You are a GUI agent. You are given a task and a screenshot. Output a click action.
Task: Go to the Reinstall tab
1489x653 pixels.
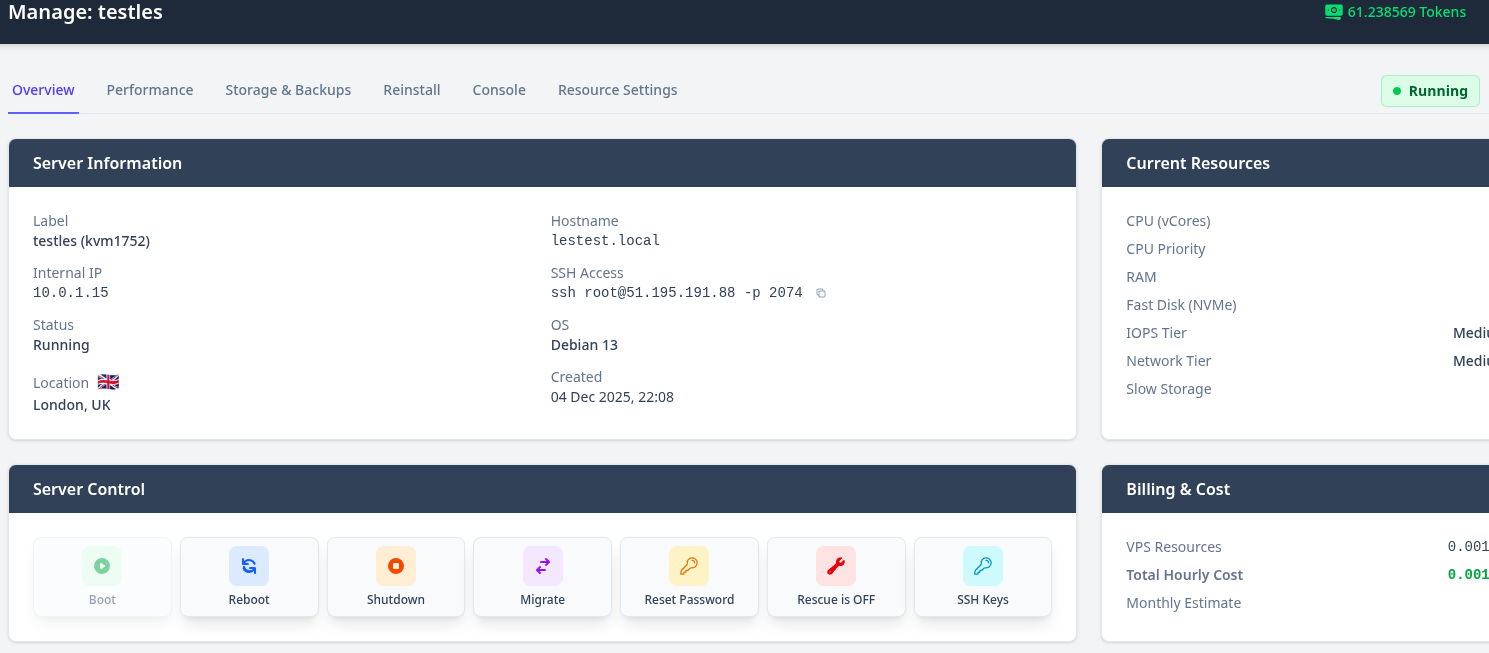coord(412,90)
